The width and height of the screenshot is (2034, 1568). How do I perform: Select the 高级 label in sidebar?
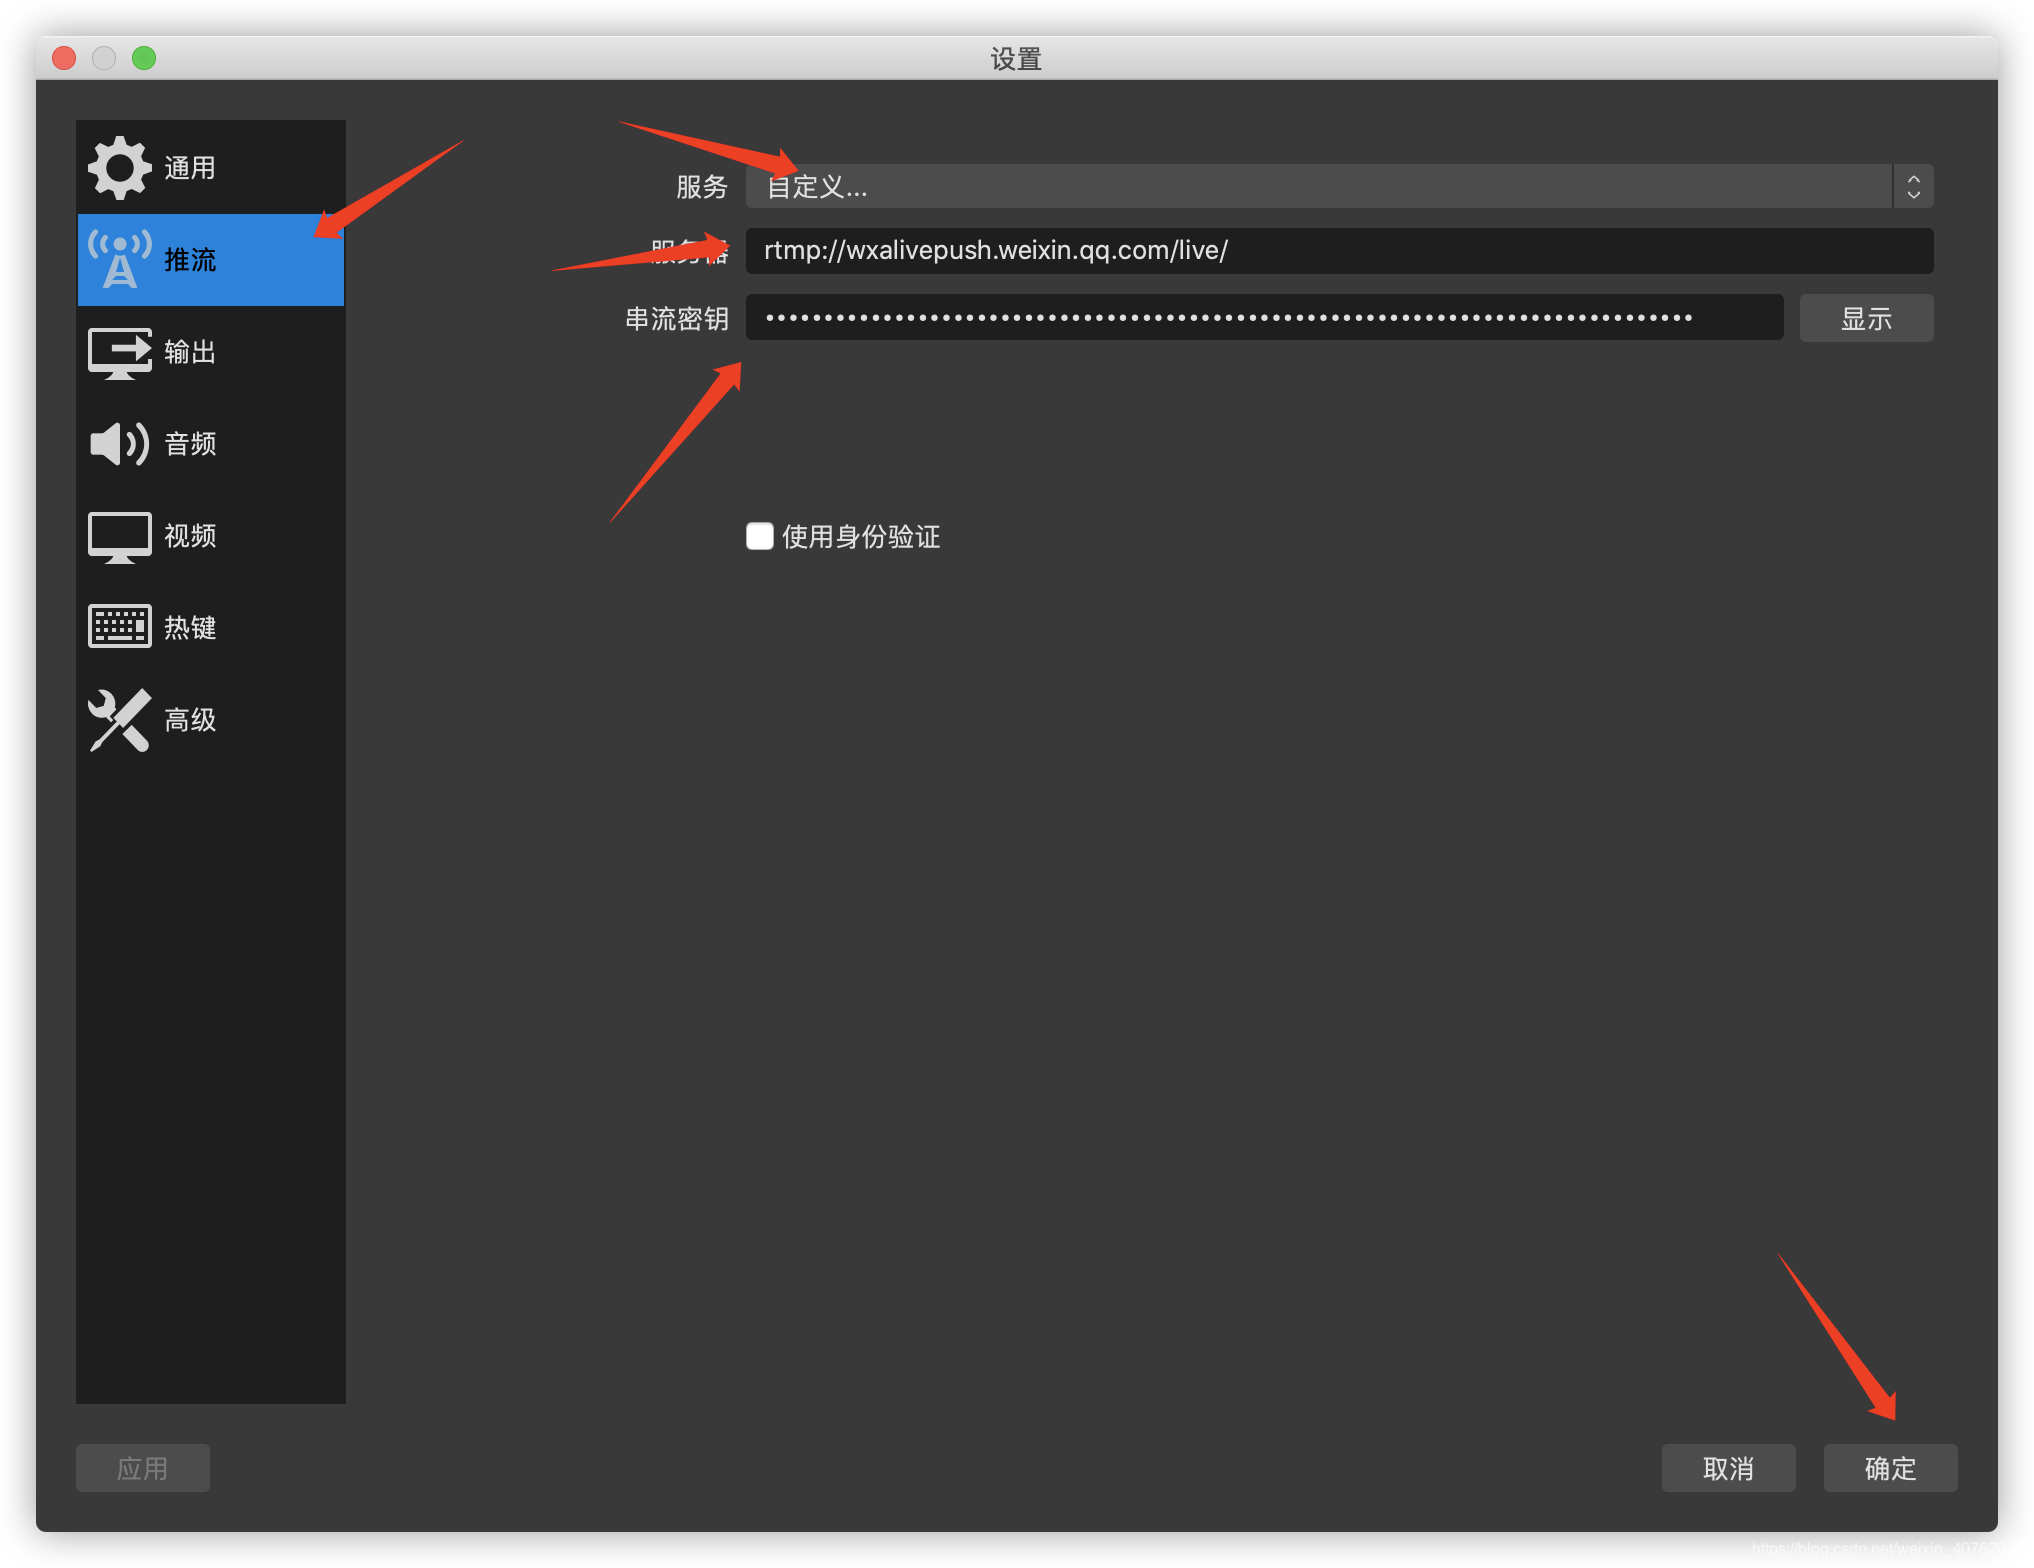pyautogui.click(x=190, y=719)
